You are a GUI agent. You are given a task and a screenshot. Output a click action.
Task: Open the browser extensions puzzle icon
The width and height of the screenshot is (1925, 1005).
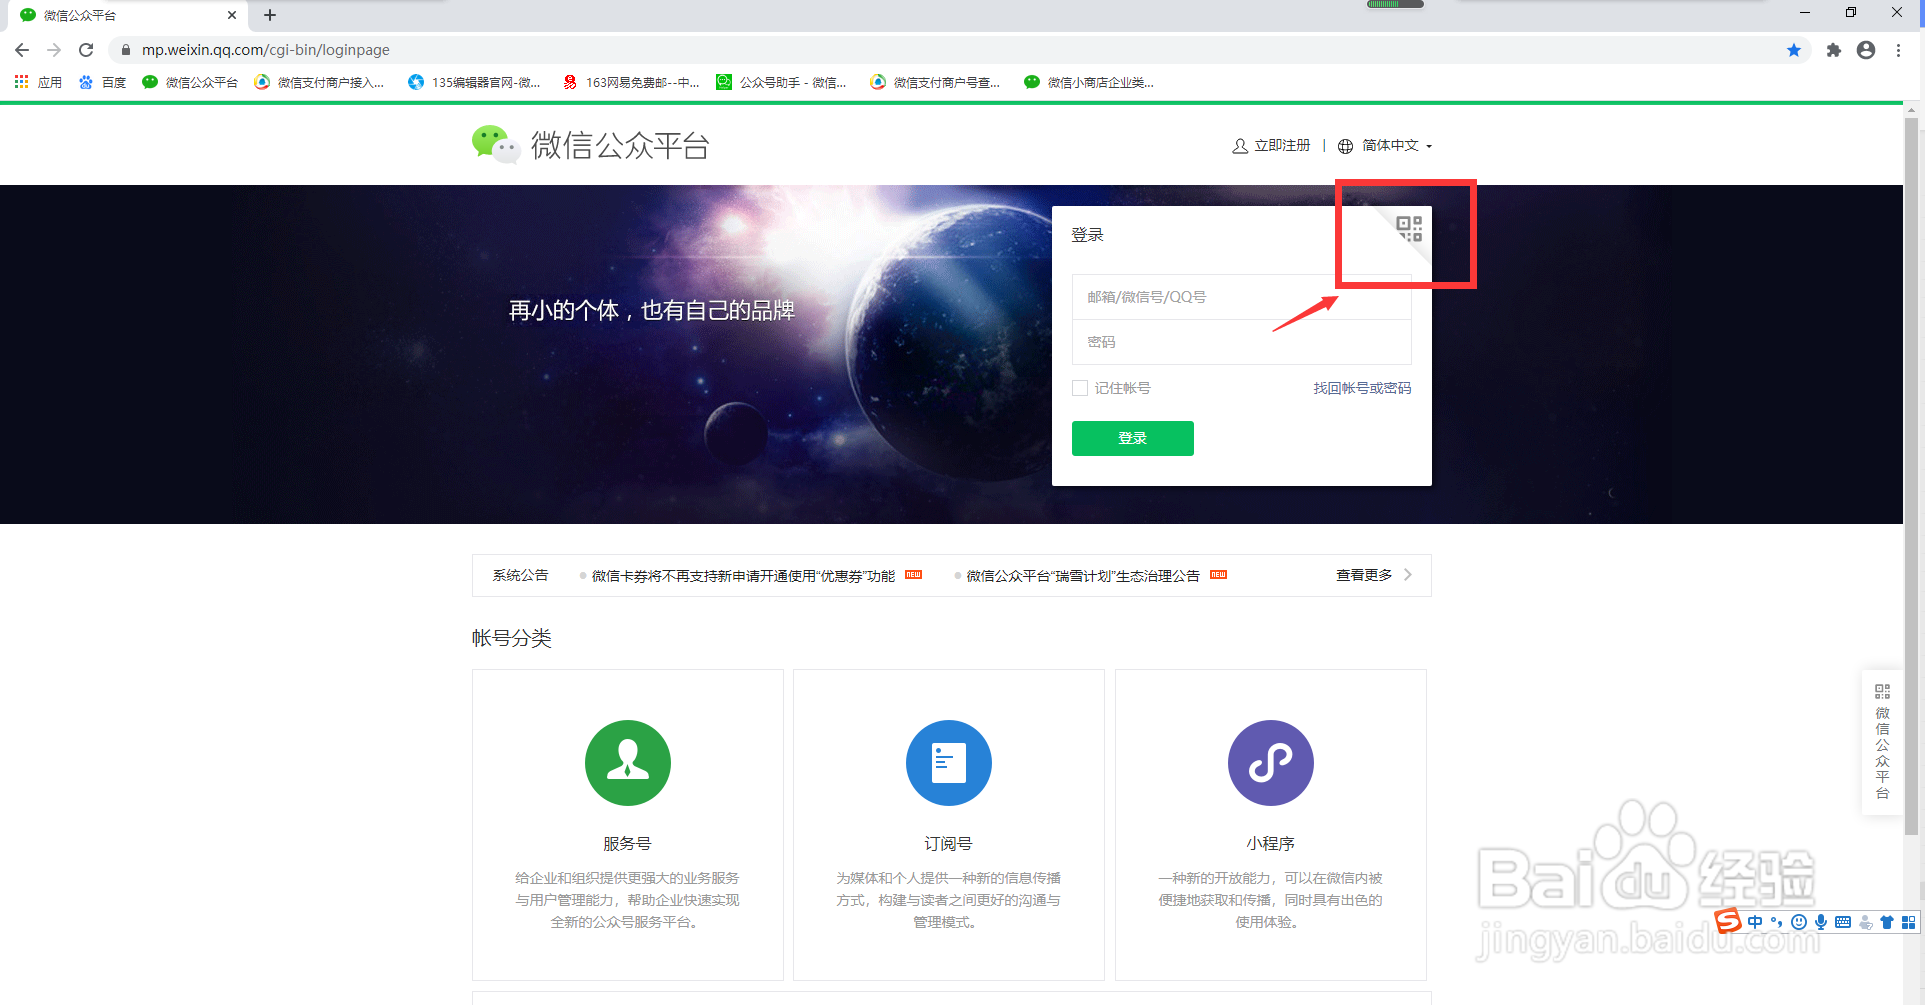(x=1833, y=49)
